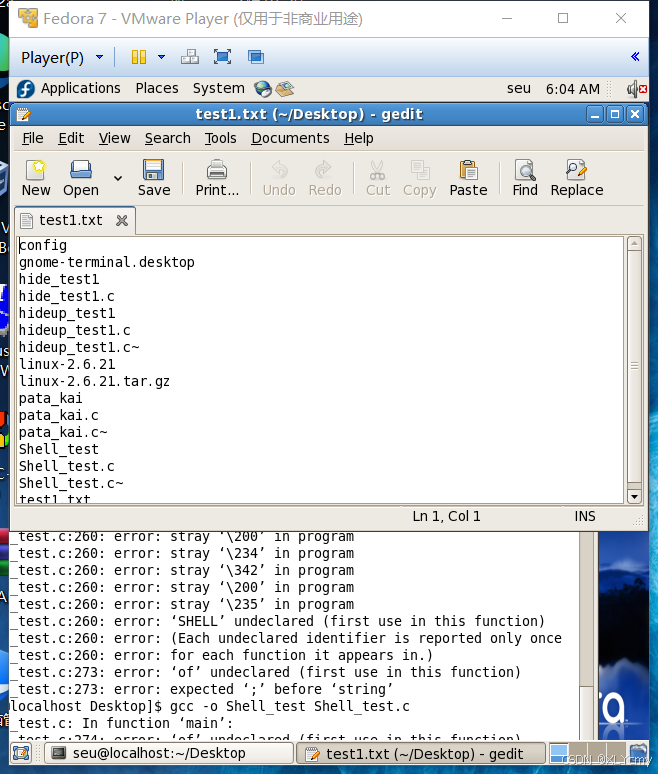Viewport: 658px width, 774px height.
Task: Click the VMware full screen icon
Action: pos(222,57)
